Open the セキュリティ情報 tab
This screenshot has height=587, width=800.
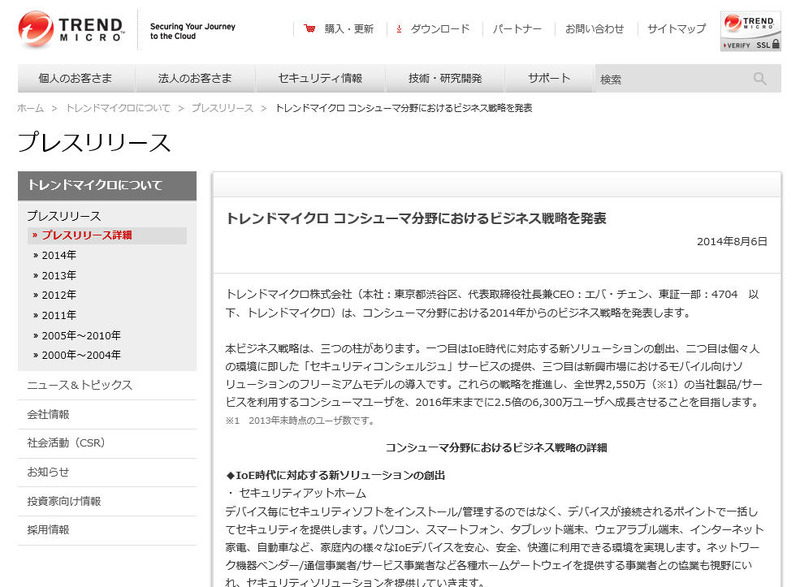coord(320,79)
